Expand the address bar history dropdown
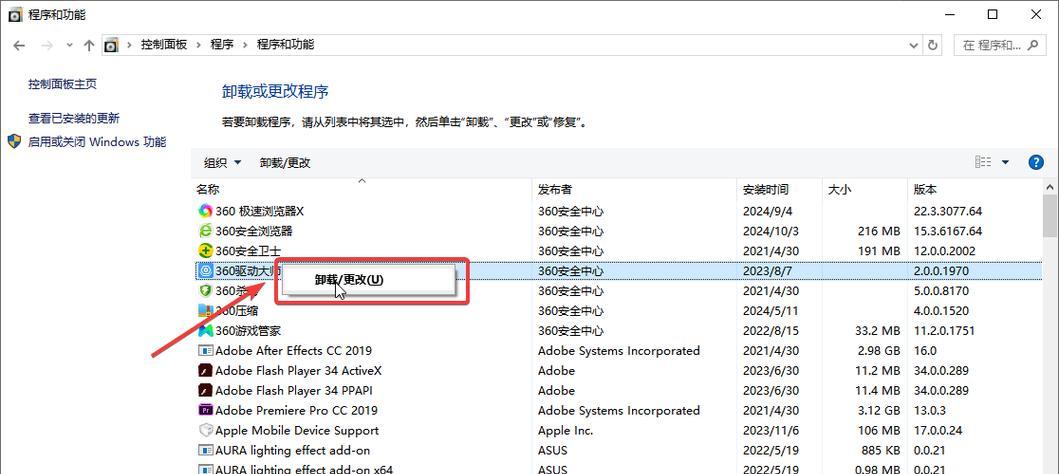This screenshot has height=474, width=1059. (x=913, y=45)
